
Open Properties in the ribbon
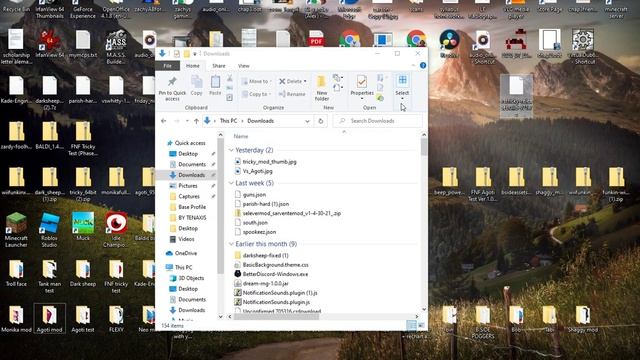pos(362,87)
